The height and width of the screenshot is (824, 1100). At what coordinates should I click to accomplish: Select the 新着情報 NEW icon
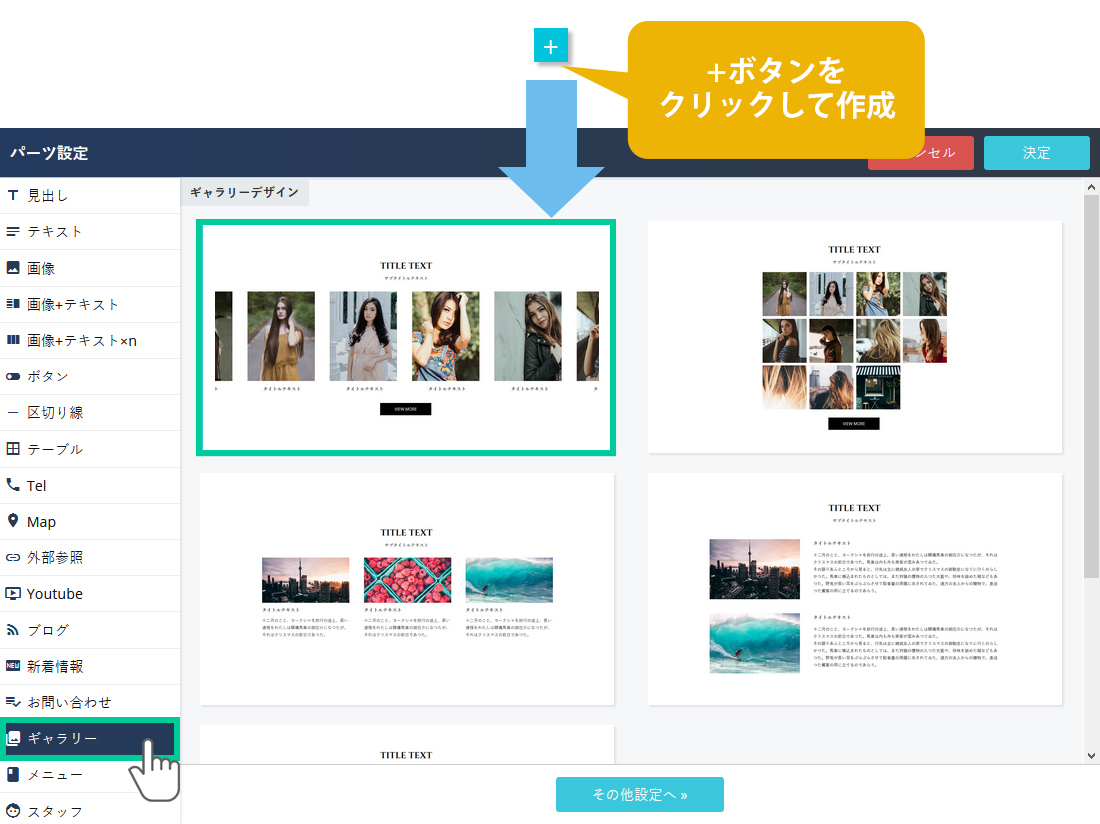point(13,666)
